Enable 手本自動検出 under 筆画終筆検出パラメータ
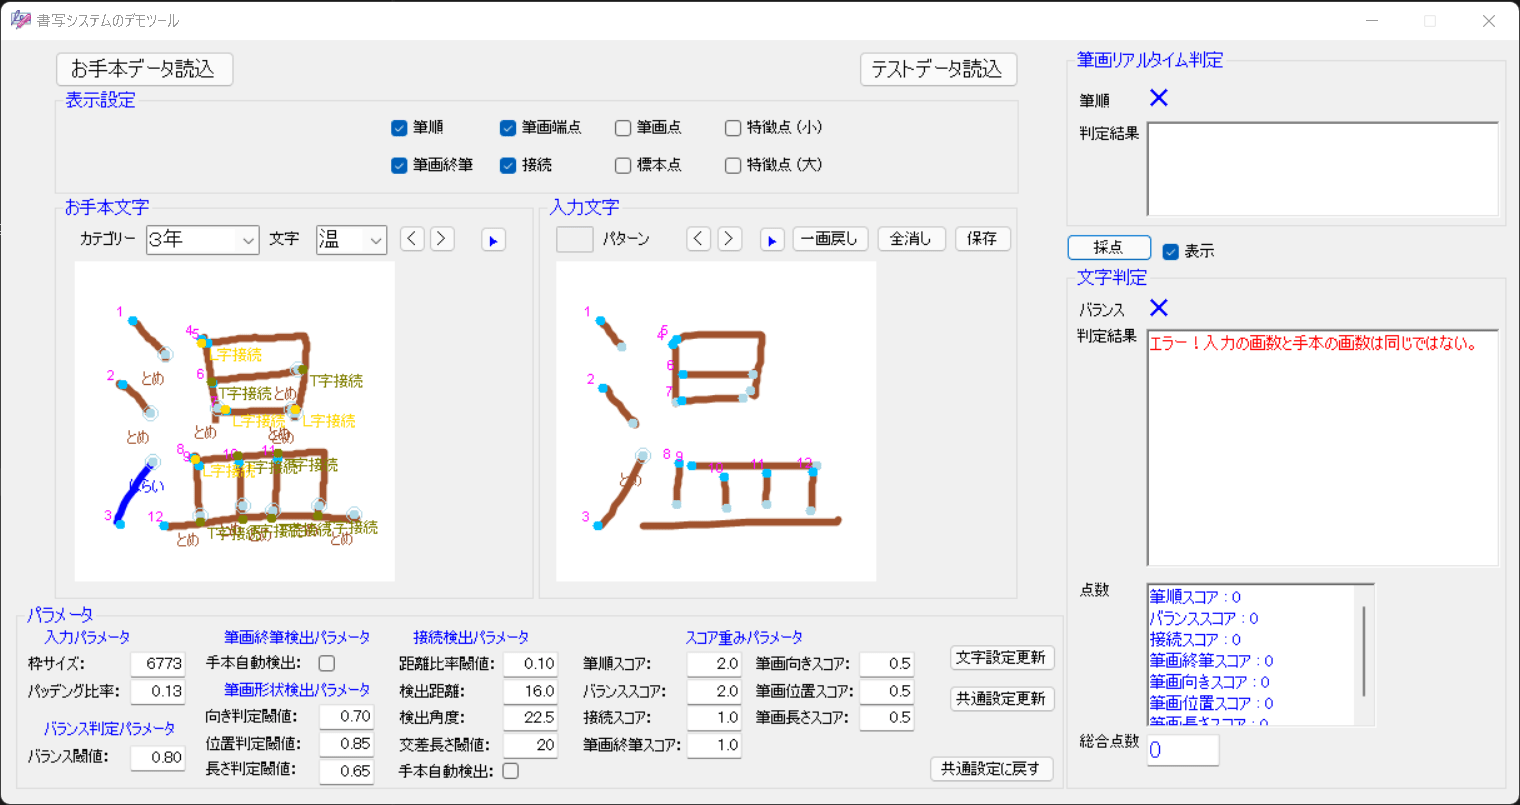Screen dimensions: 1520x805 coord(327,663)
